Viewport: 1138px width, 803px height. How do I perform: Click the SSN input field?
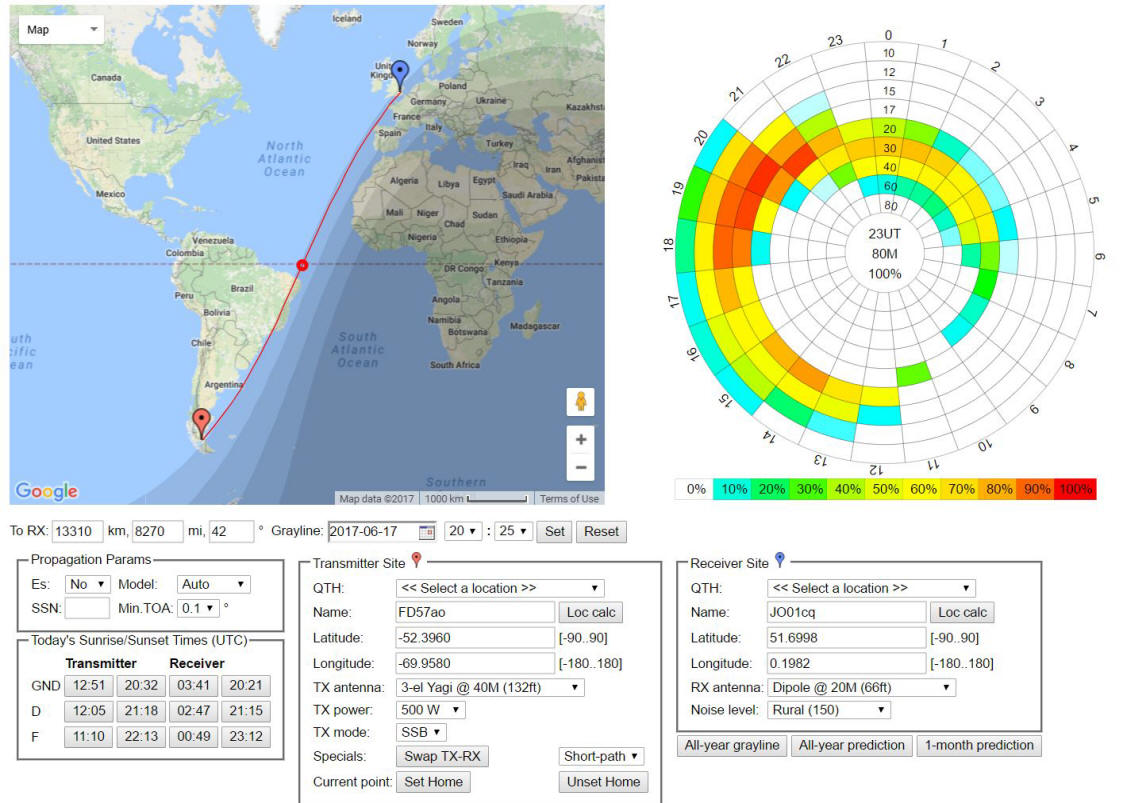tap(87, 608)
